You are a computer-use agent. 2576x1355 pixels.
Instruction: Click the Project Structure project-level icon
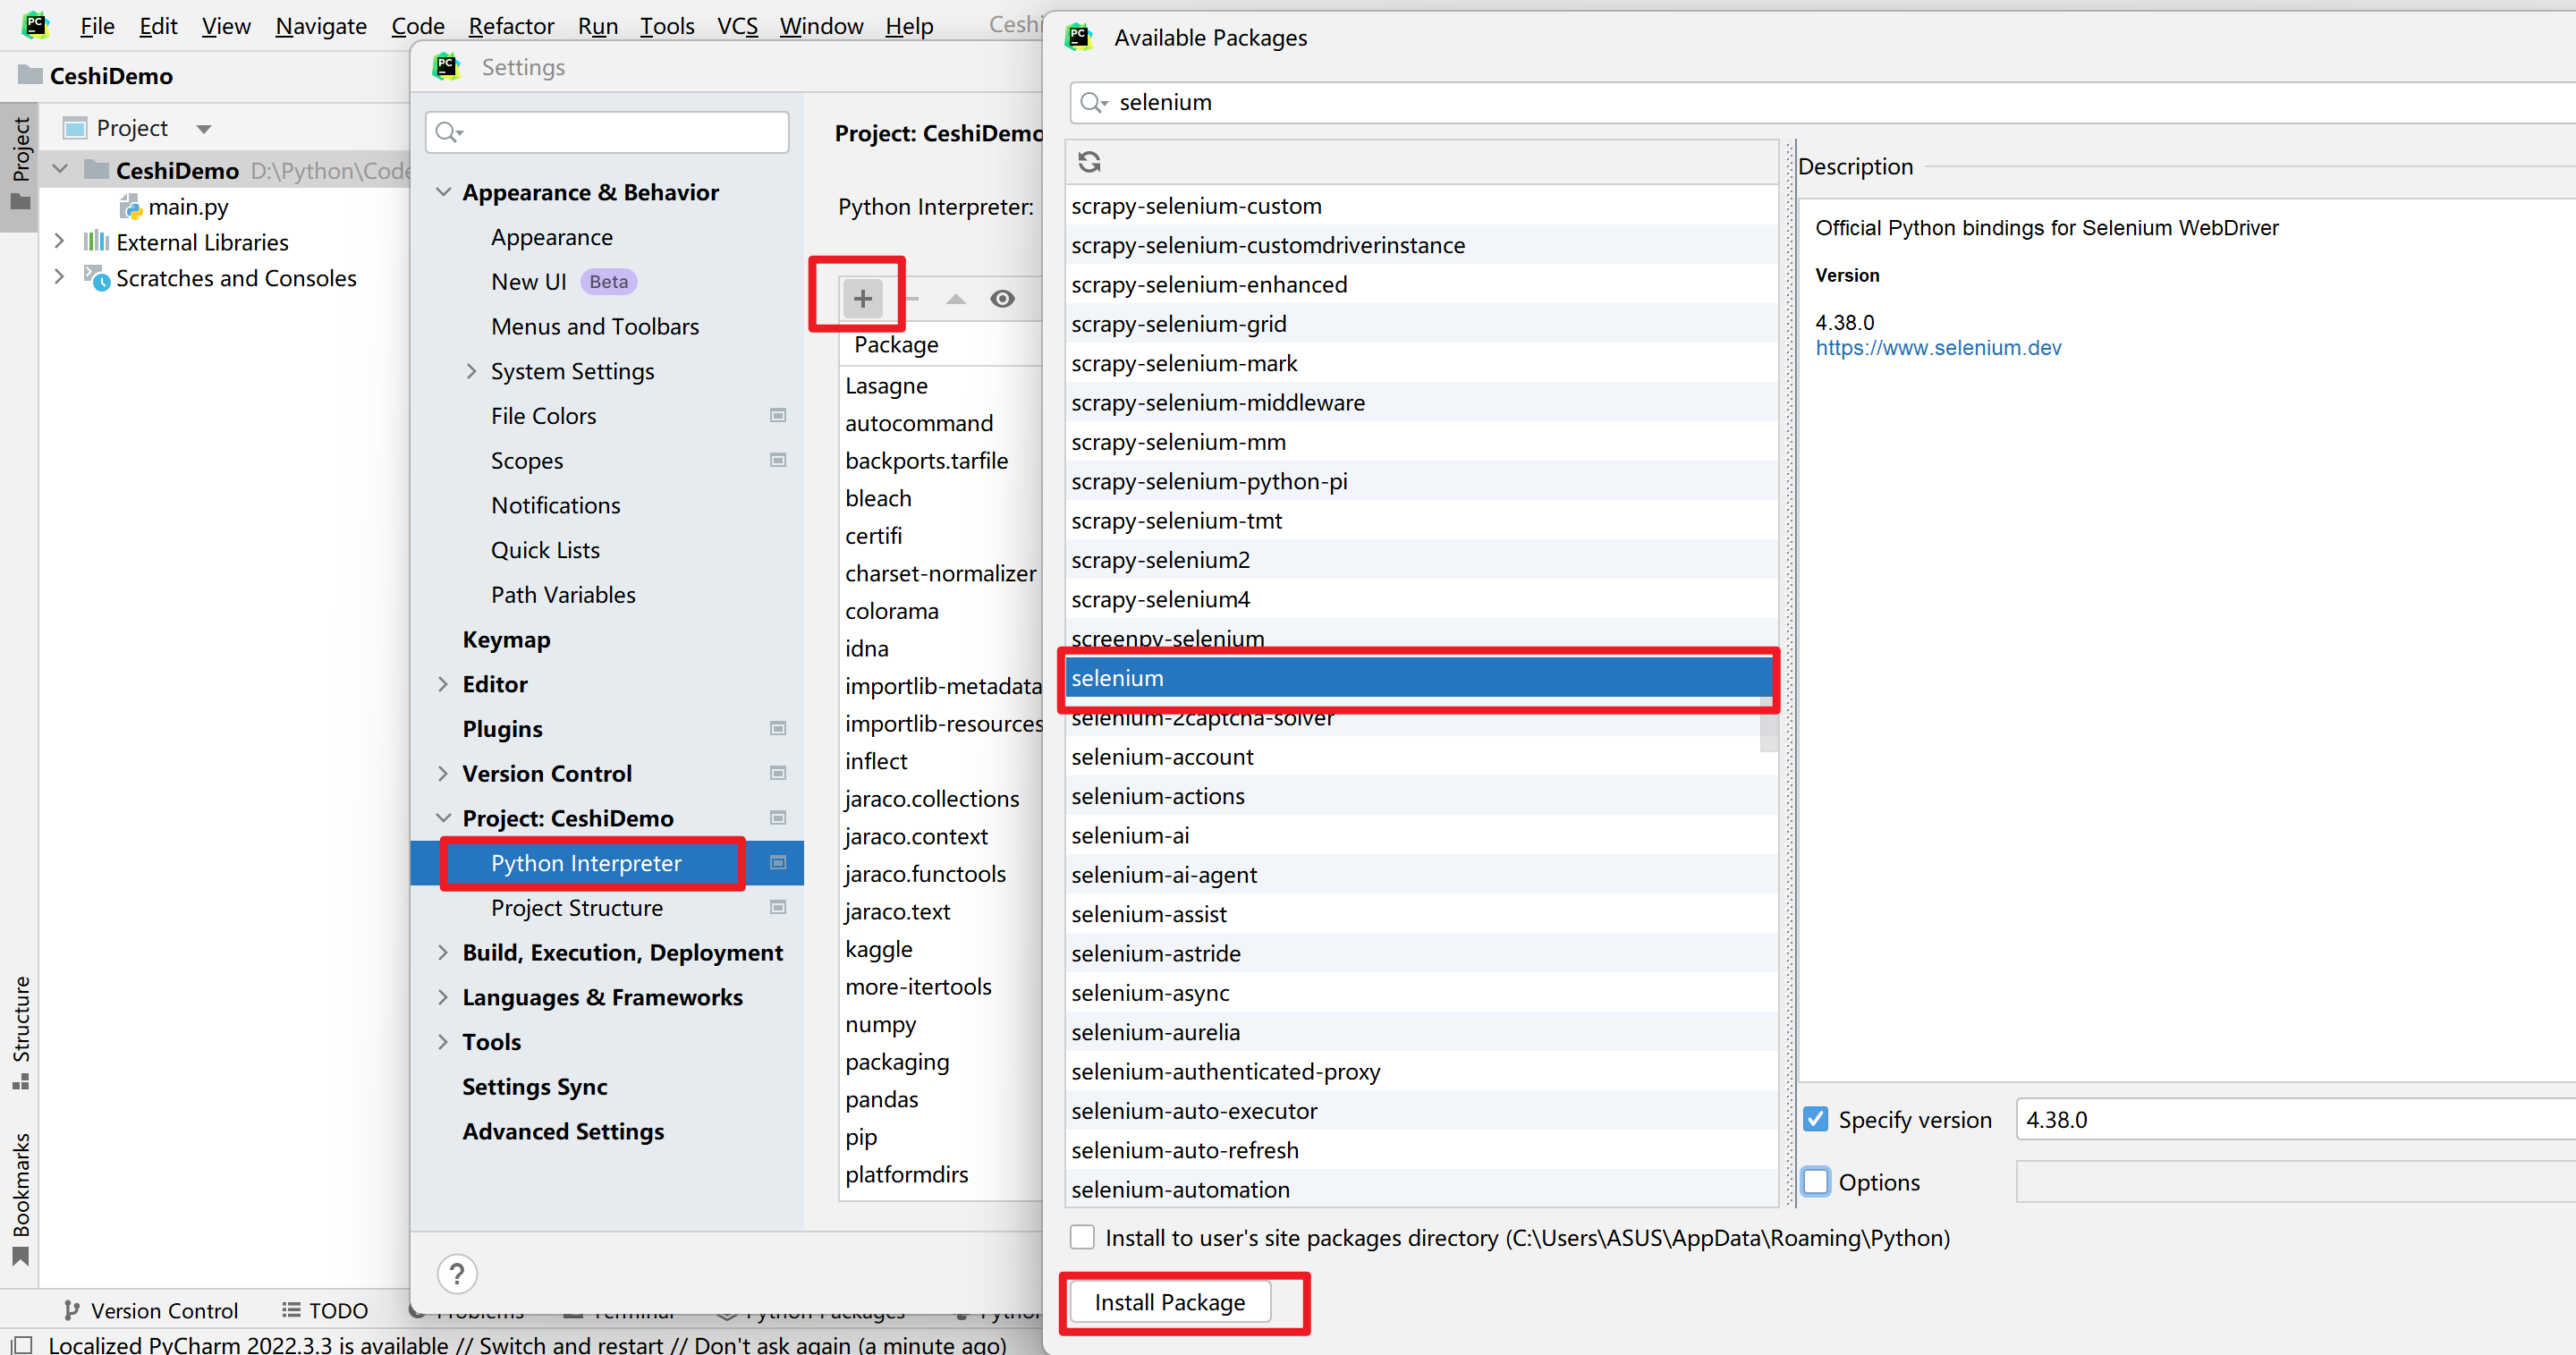pyautogui.click(x=778, y=907)
